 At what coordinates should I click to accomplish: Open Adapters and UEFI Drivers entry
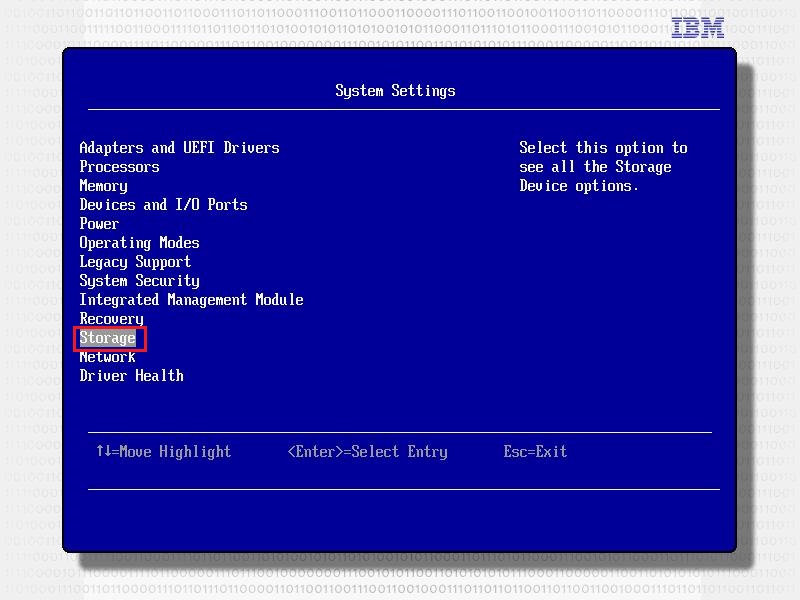click(x=179, y=148)
